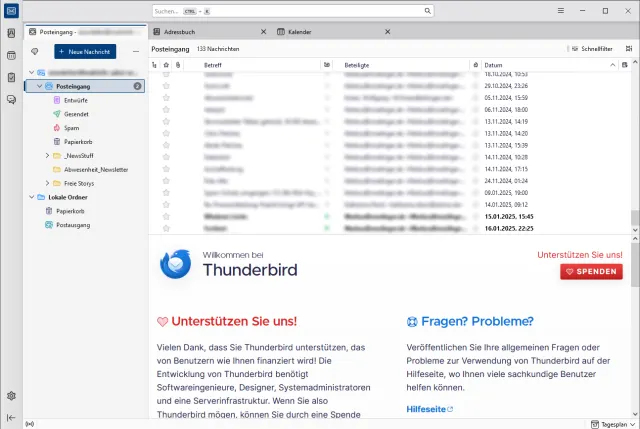Star the message dated 05.11.2024, 15:59
Viewport: 640px width, 429px height.
(166, 98)
